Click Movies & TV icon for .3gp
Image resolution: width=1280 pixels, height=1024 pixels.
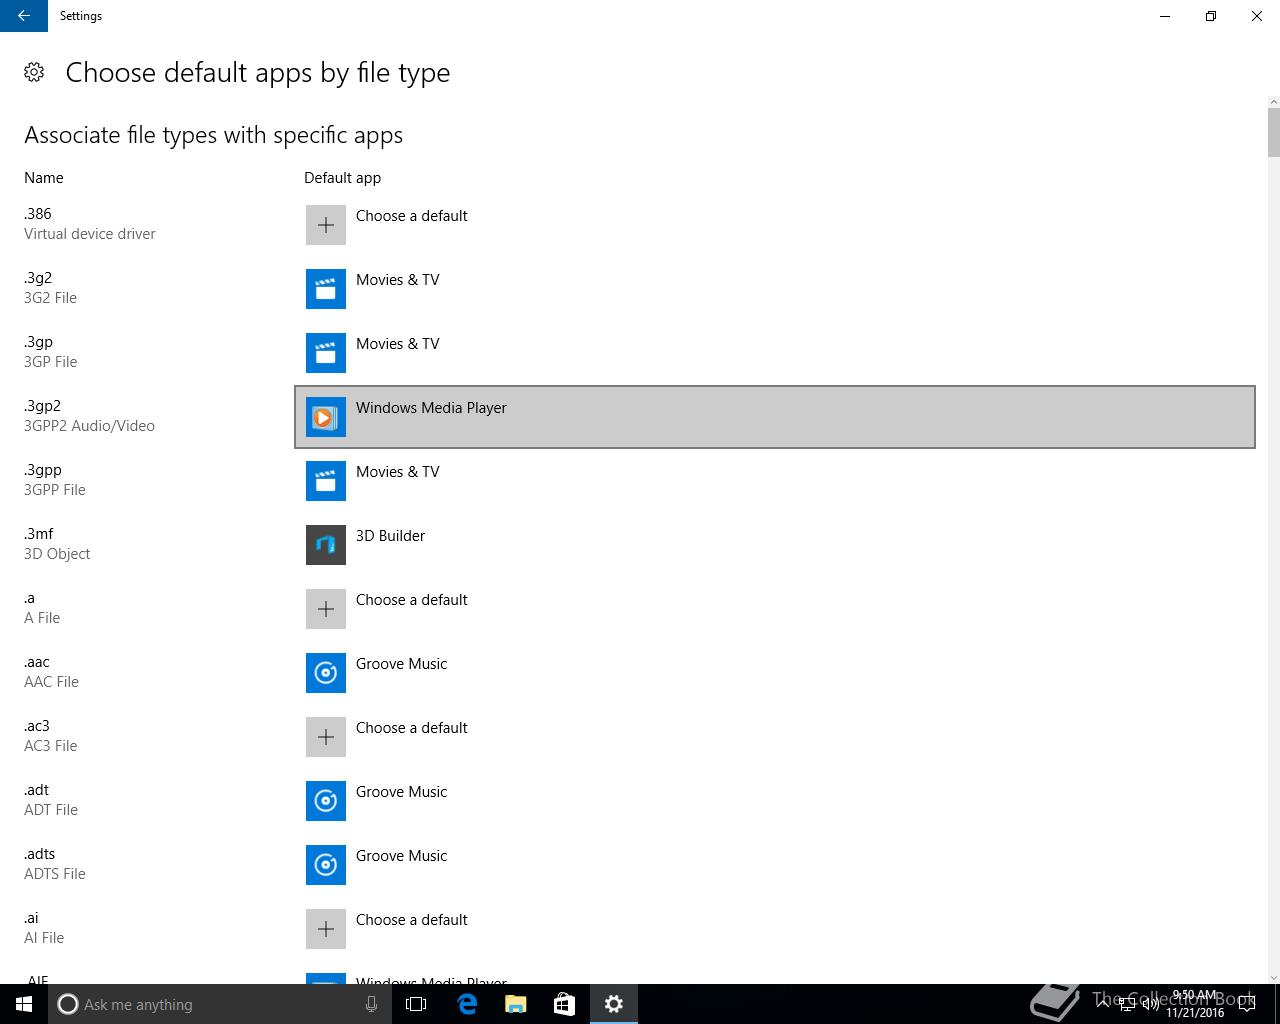click(x=326, y=353)
